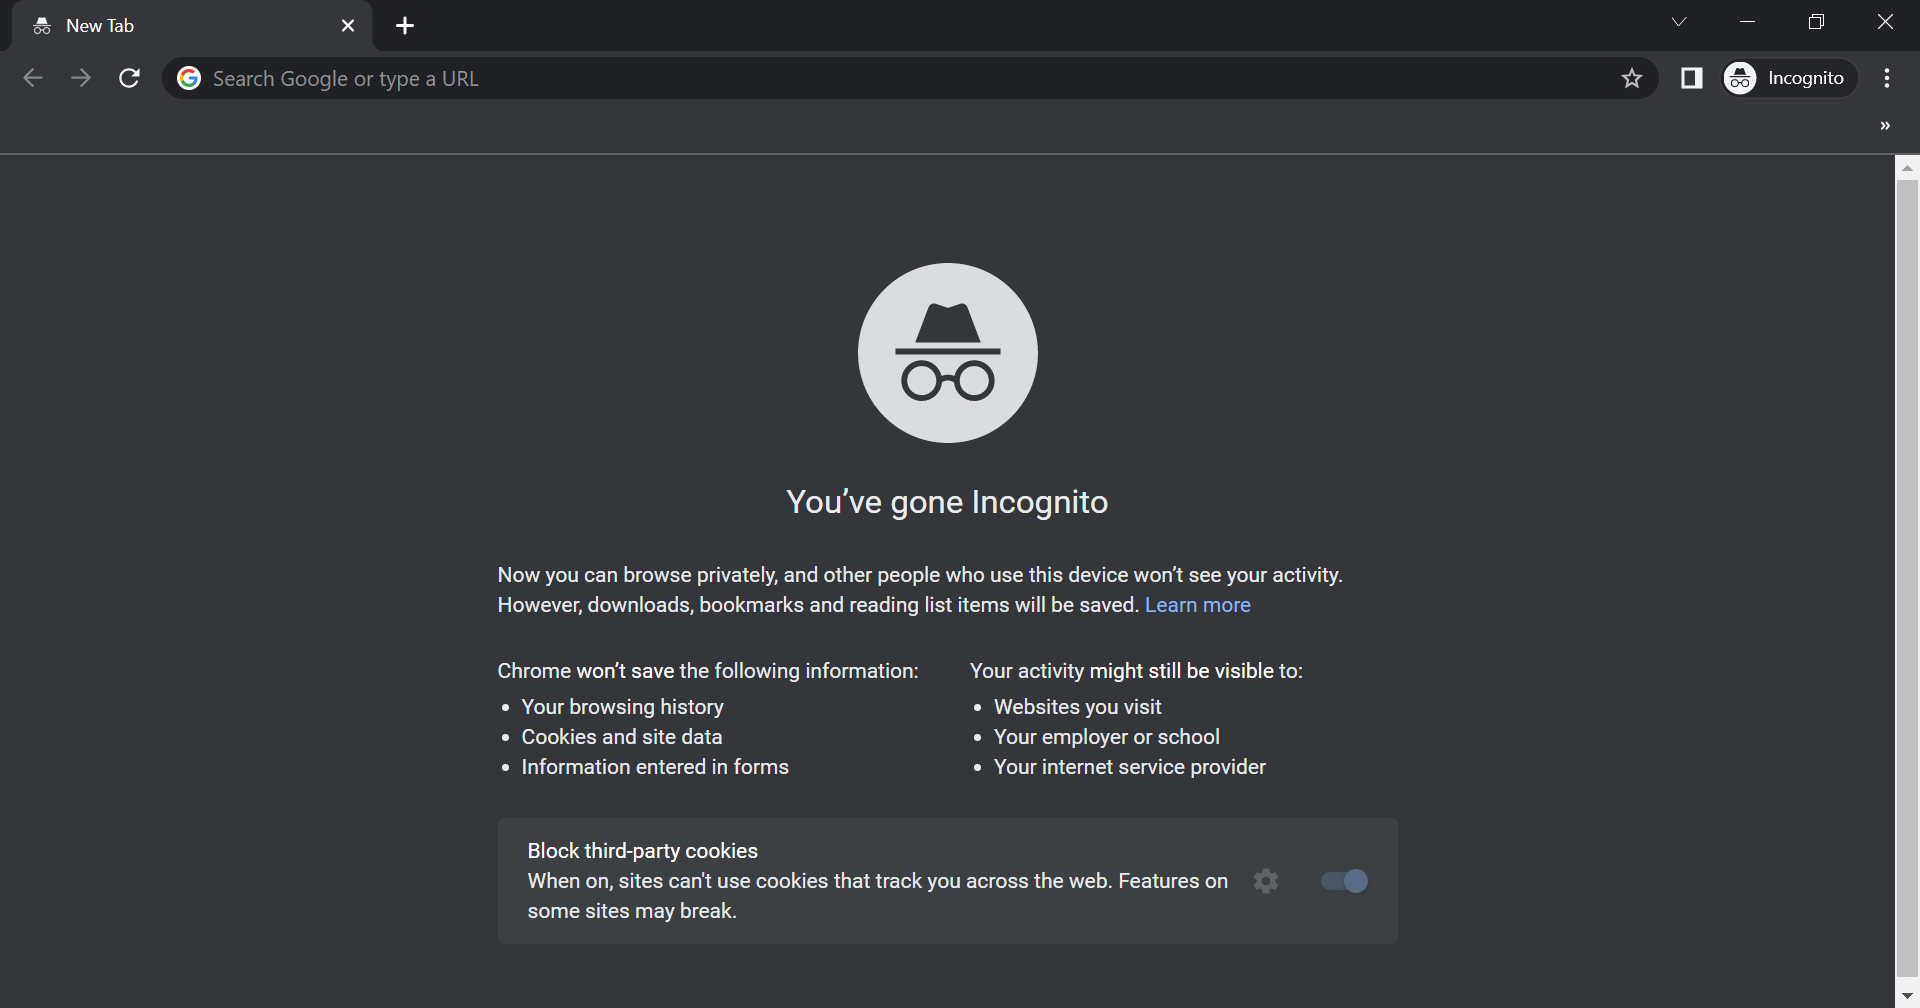Expand hidden bookmarks with the double chevron
Screen dimensions: 1920x1008
point(1885,126)
